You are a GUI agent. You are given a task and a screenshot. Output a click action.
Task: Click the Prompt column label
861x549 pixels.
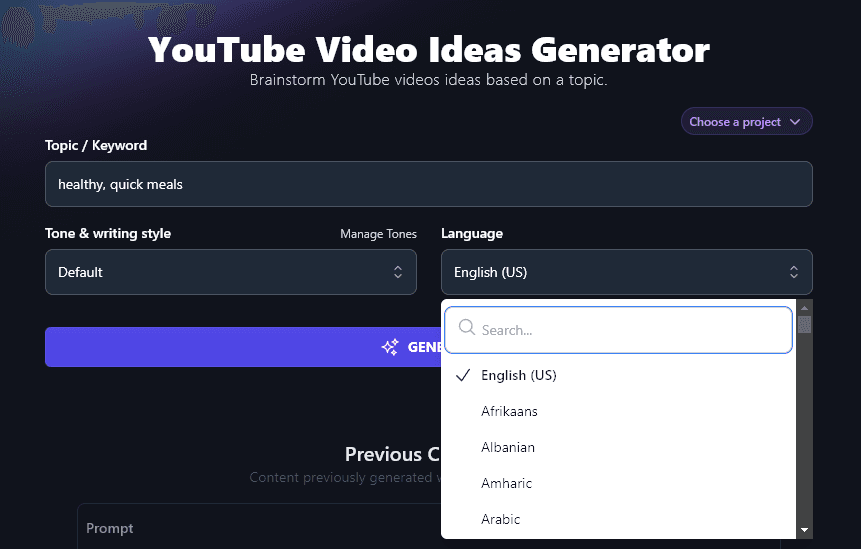[x=110, y=528]
